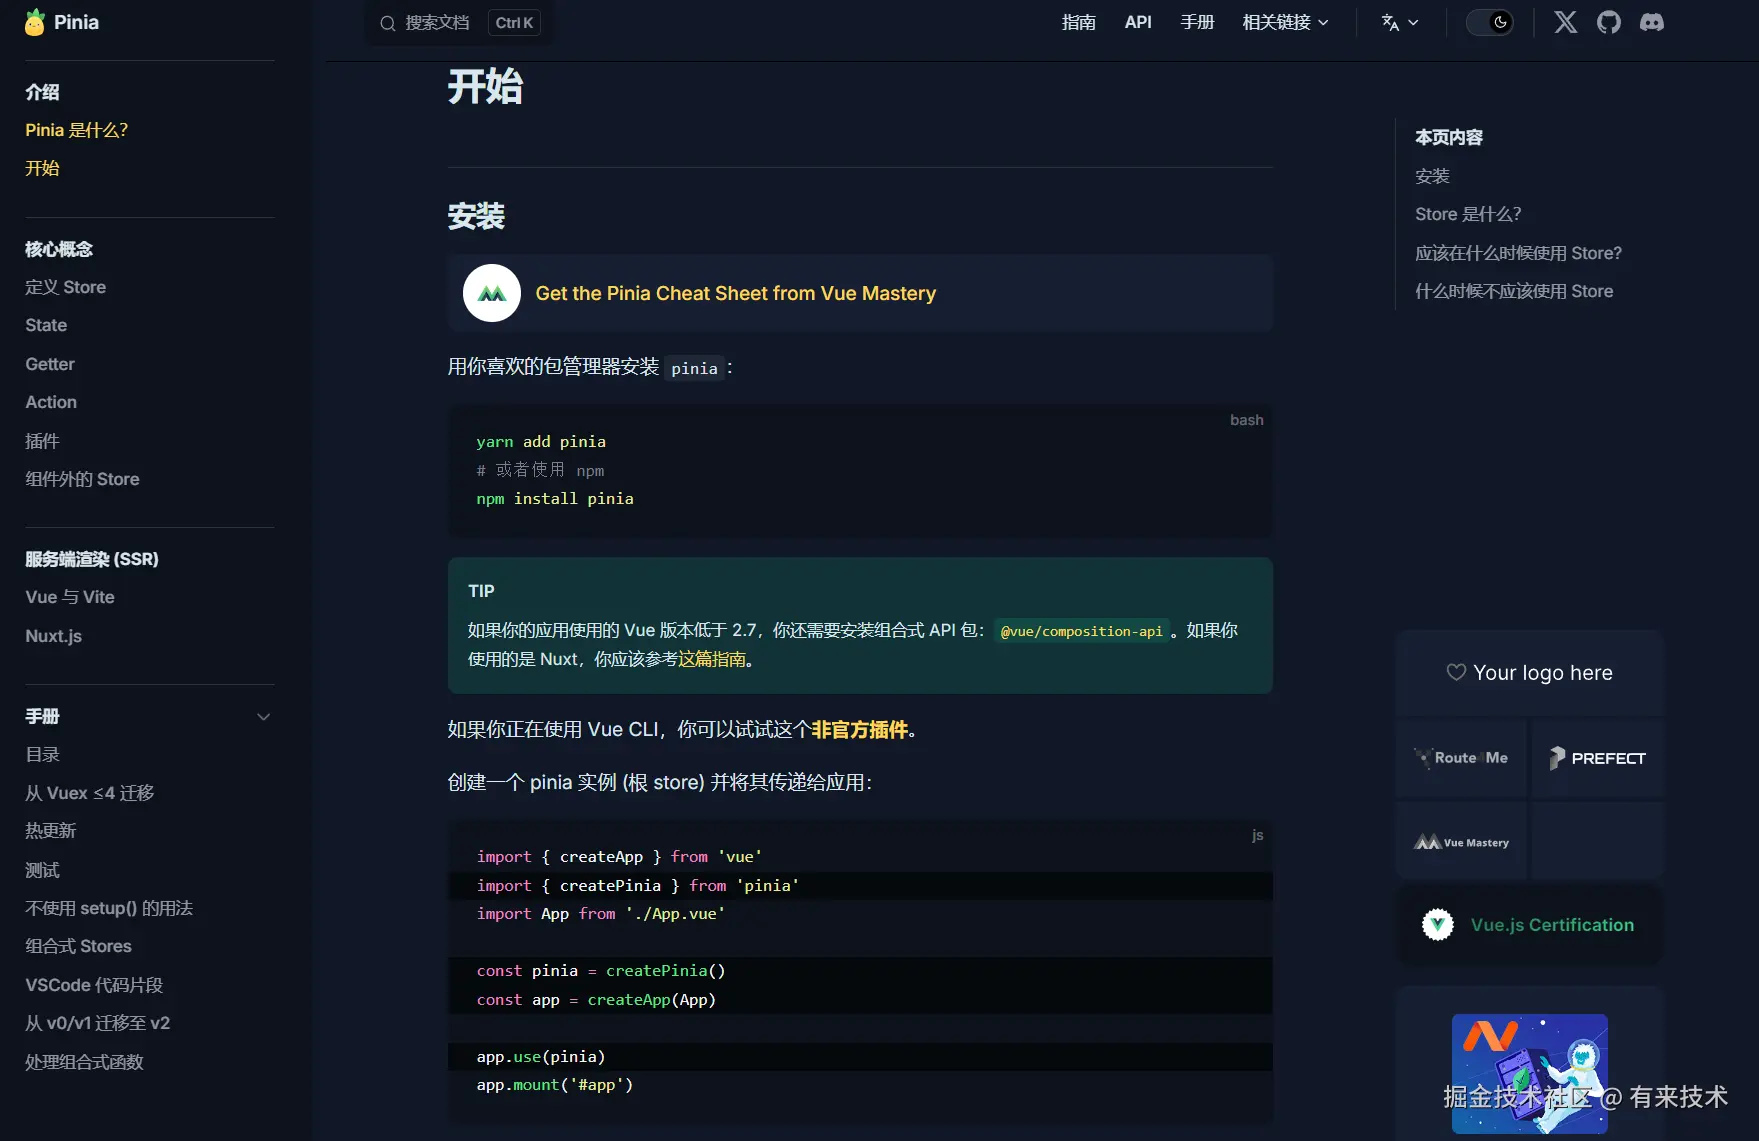The image size is (1759, 1141).
Task: Click the RouteMe sponsor logo
Action: tap(1461, 758)
